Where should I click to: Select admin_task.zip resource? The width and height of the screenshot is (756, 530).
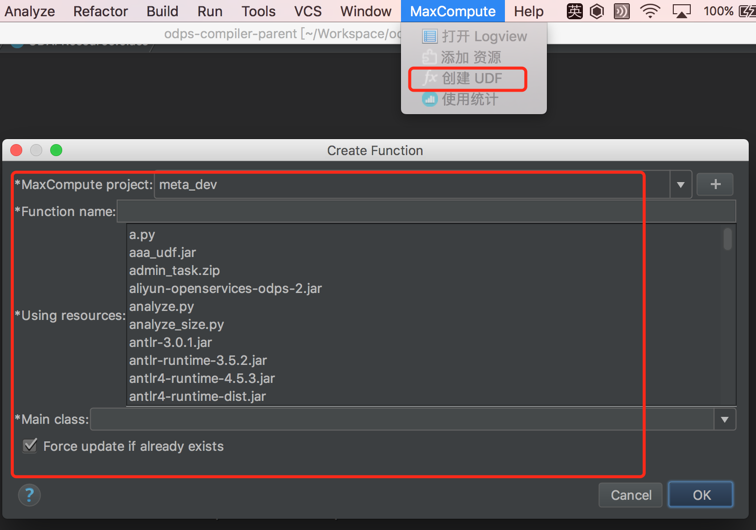coord(424,271)
